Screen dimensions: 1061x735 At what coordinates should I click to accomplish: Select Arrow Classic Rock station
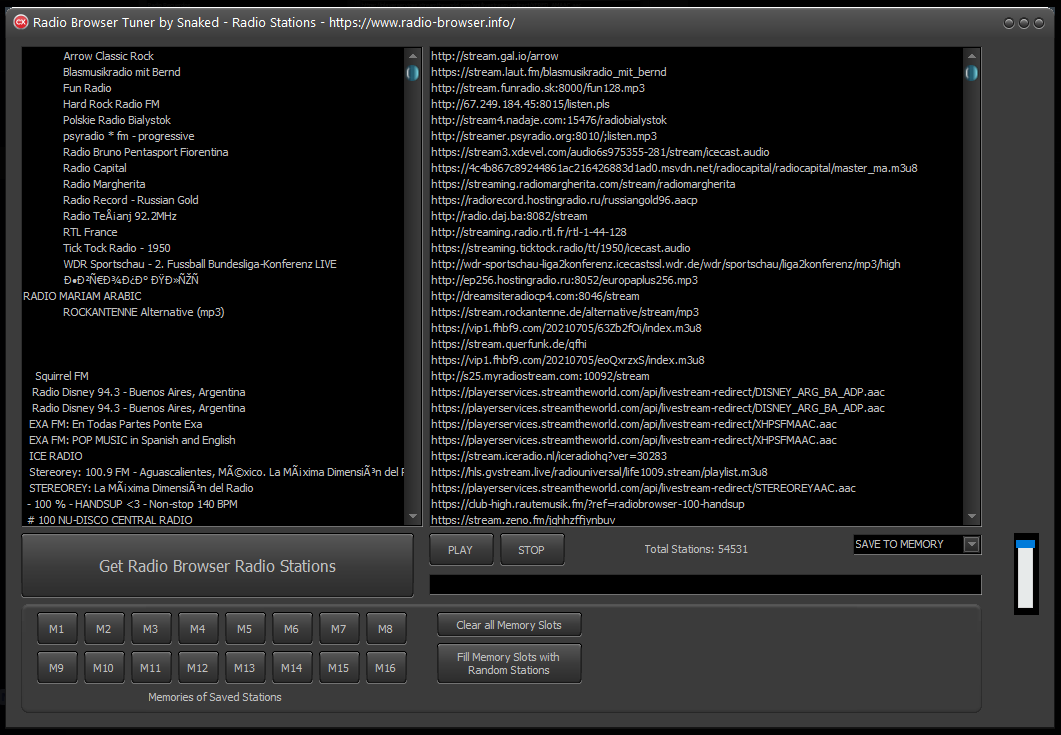tap(108, 56)
